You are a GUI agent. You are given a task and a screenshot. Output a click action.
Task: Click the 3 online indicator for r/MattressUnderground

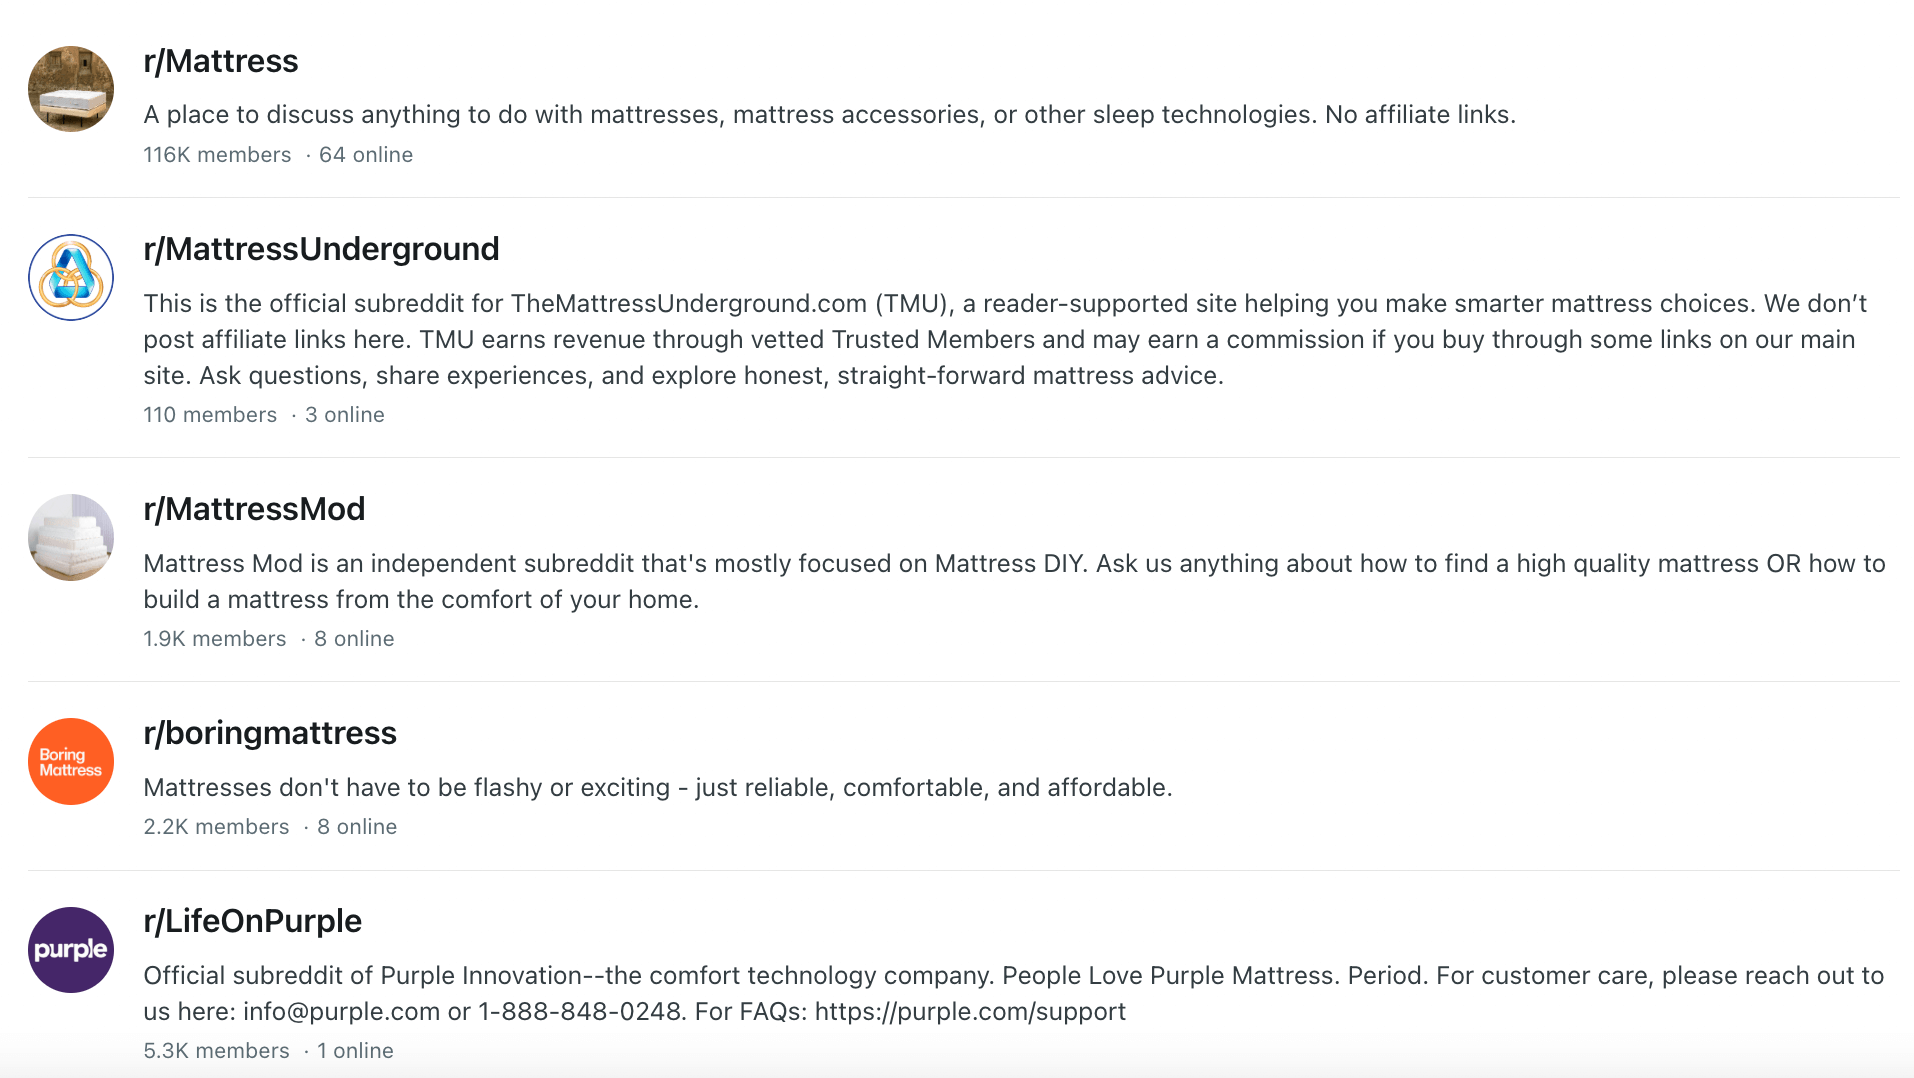pos(344,414)
